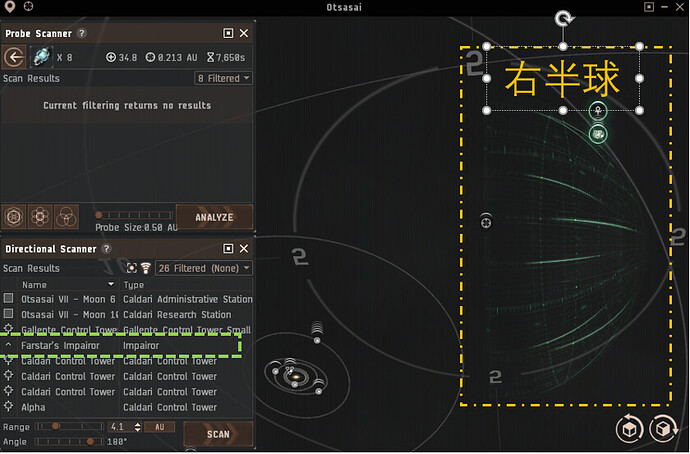The height and width of the screenshot is (454, 690).
Task: Toggle the AU range unit button
Action: tap(159, 427)
